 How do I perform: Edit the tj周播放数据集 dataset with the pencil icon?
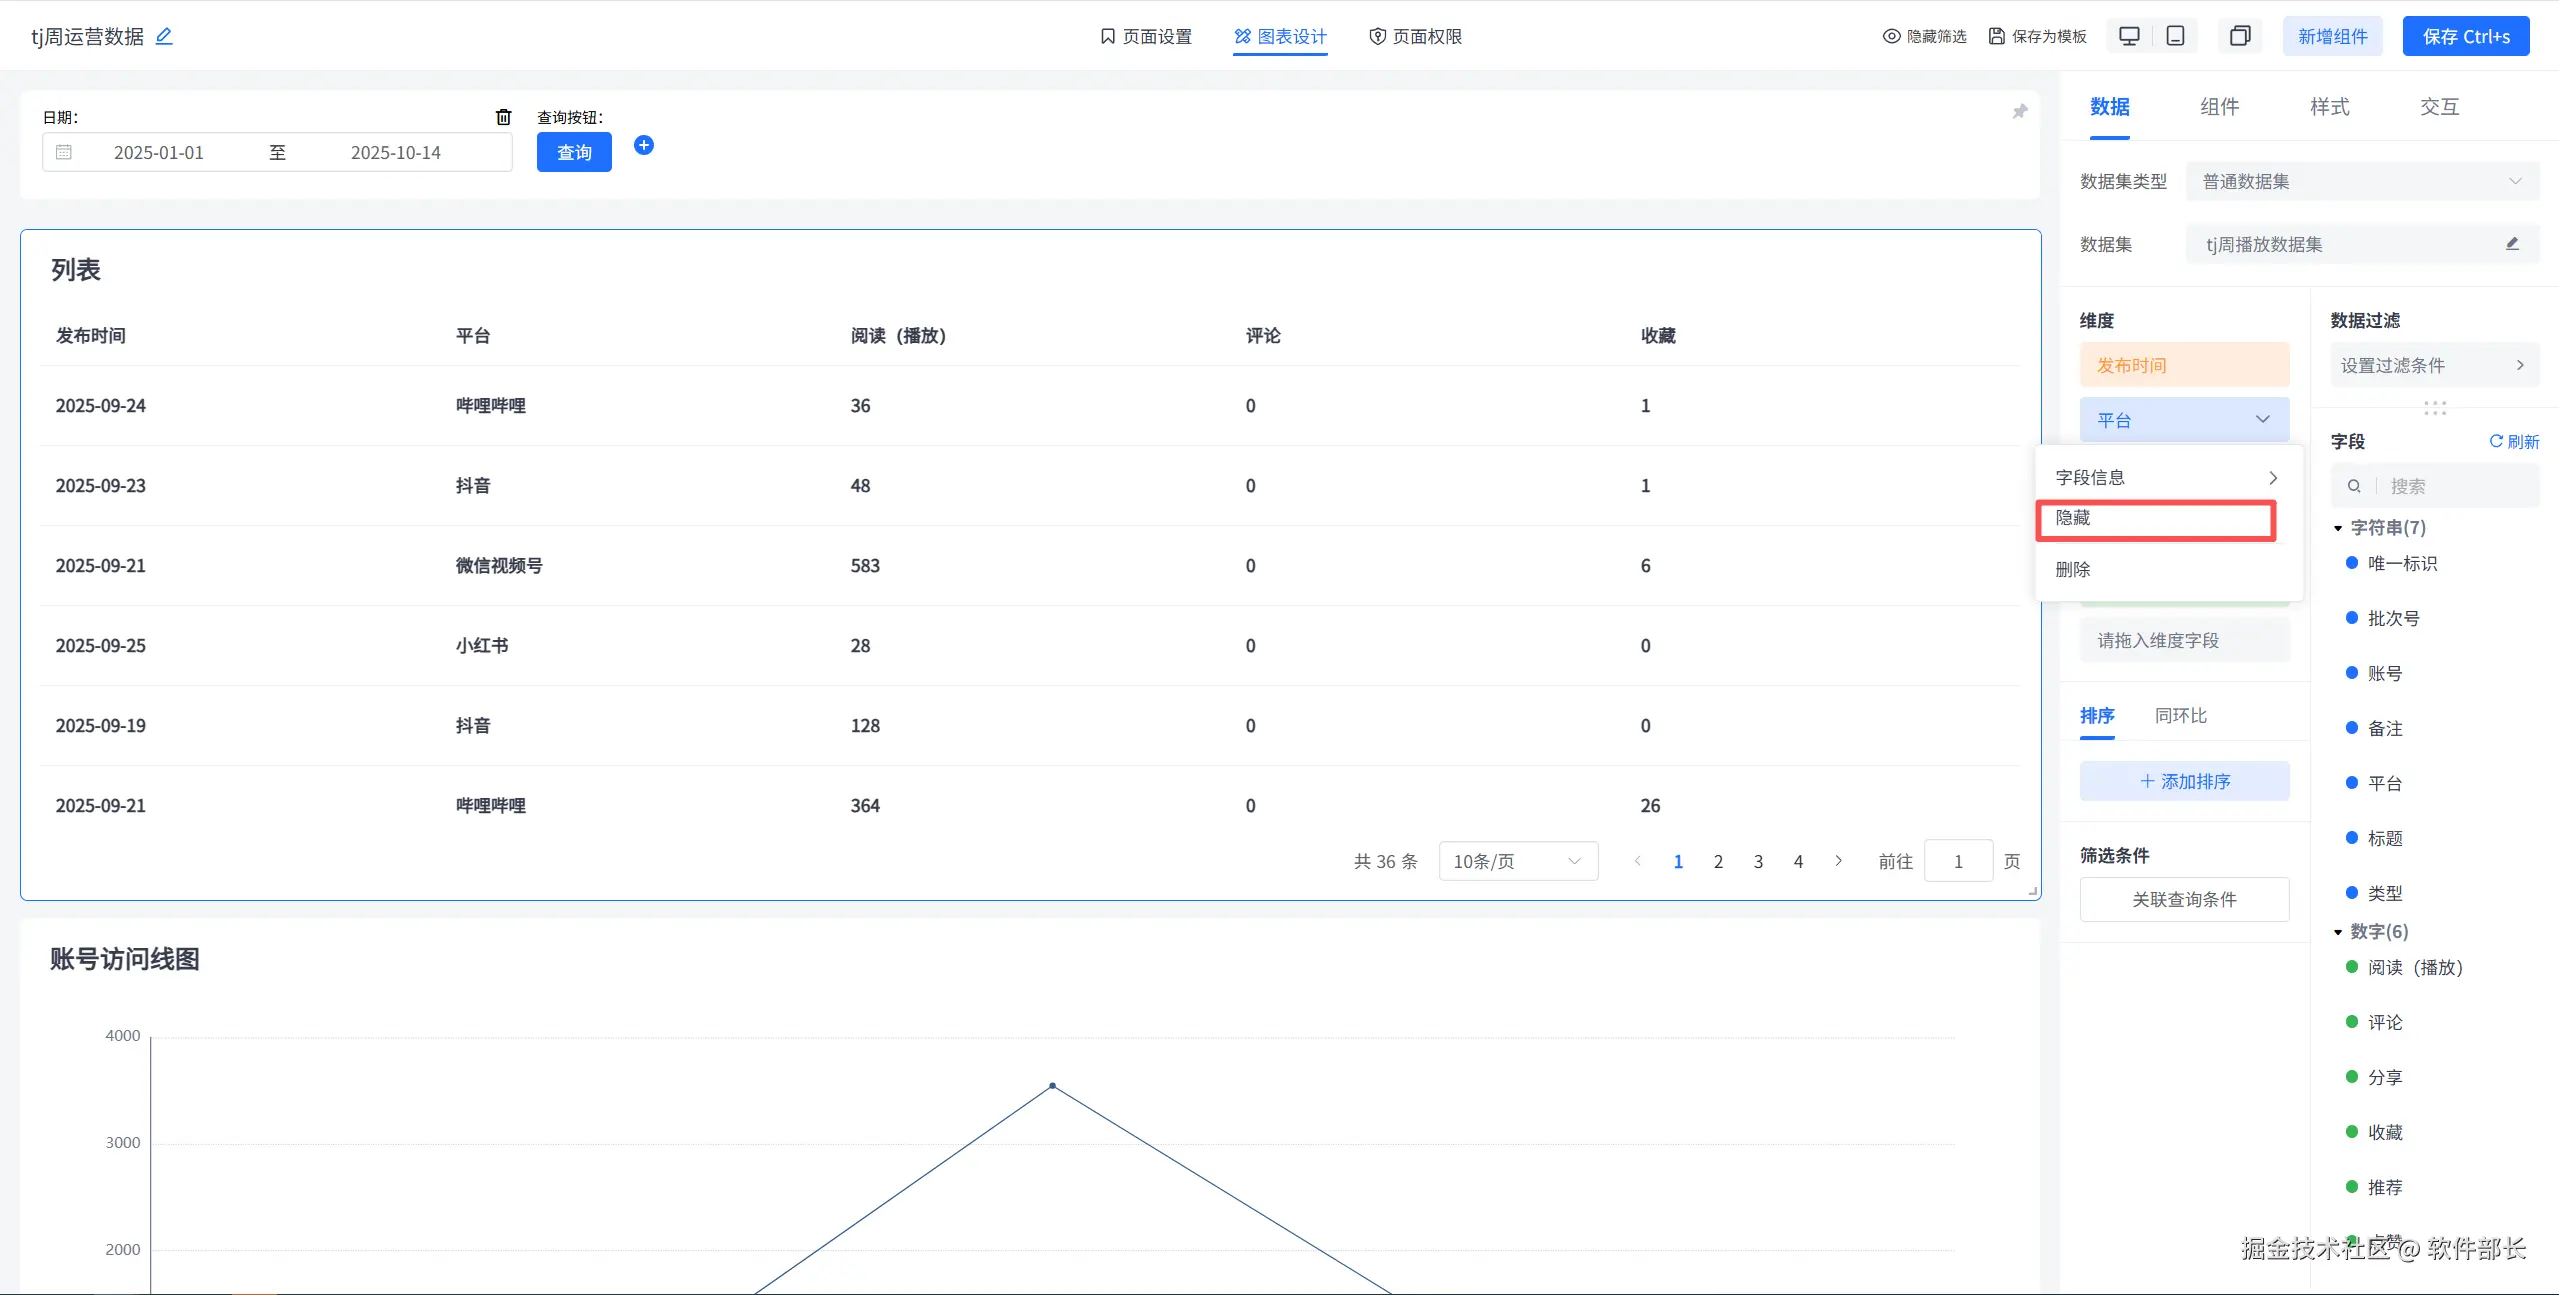[x=2512, y=244]
